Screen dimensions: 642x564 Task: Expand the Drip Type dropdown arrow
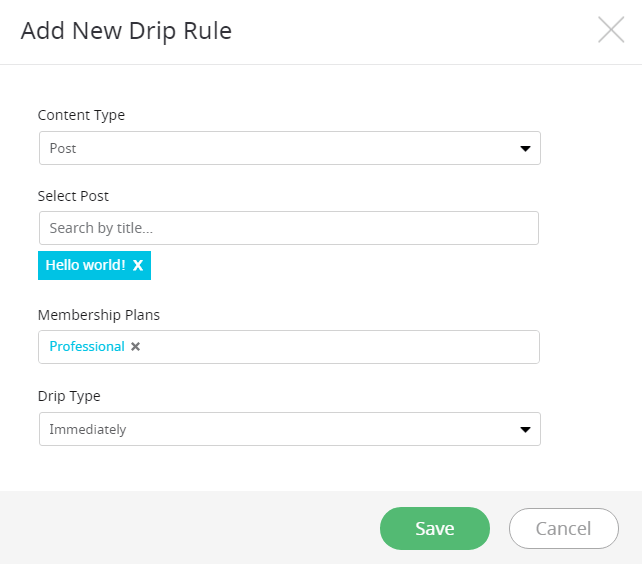[x=525, y=429]
